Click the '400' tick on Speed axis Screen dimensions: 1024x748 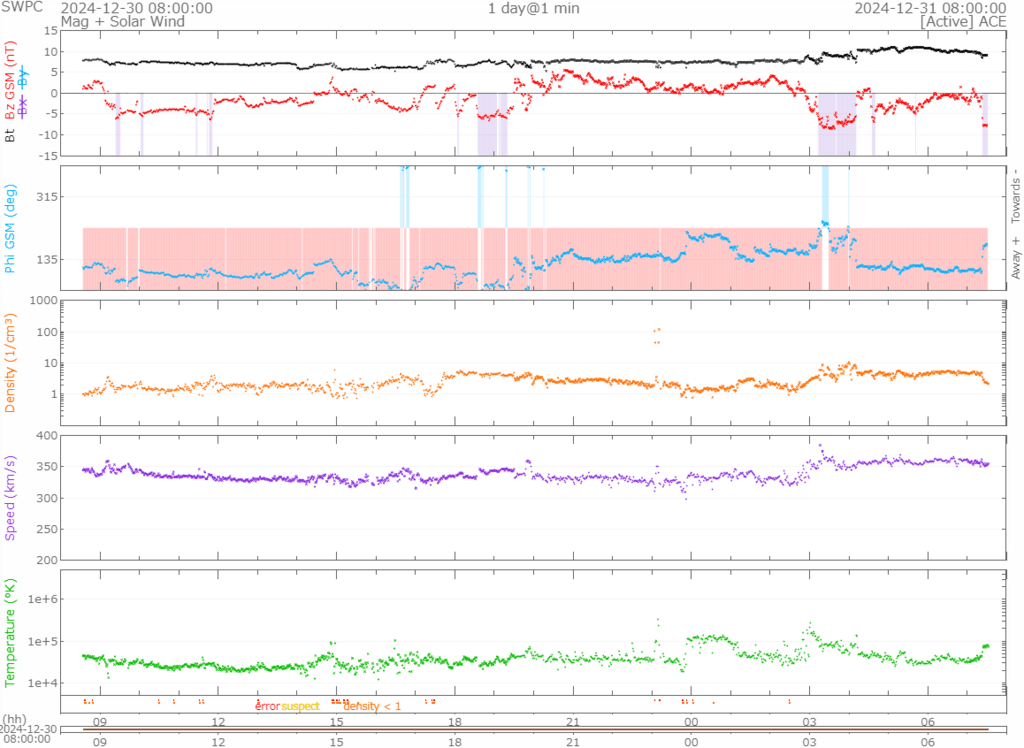46,435
